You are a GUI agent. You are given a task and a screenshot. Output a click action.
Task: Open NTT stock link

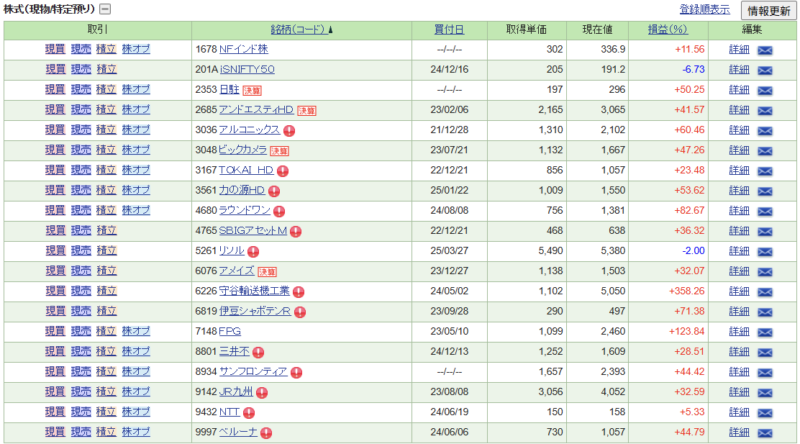click(x=230, y=412)
